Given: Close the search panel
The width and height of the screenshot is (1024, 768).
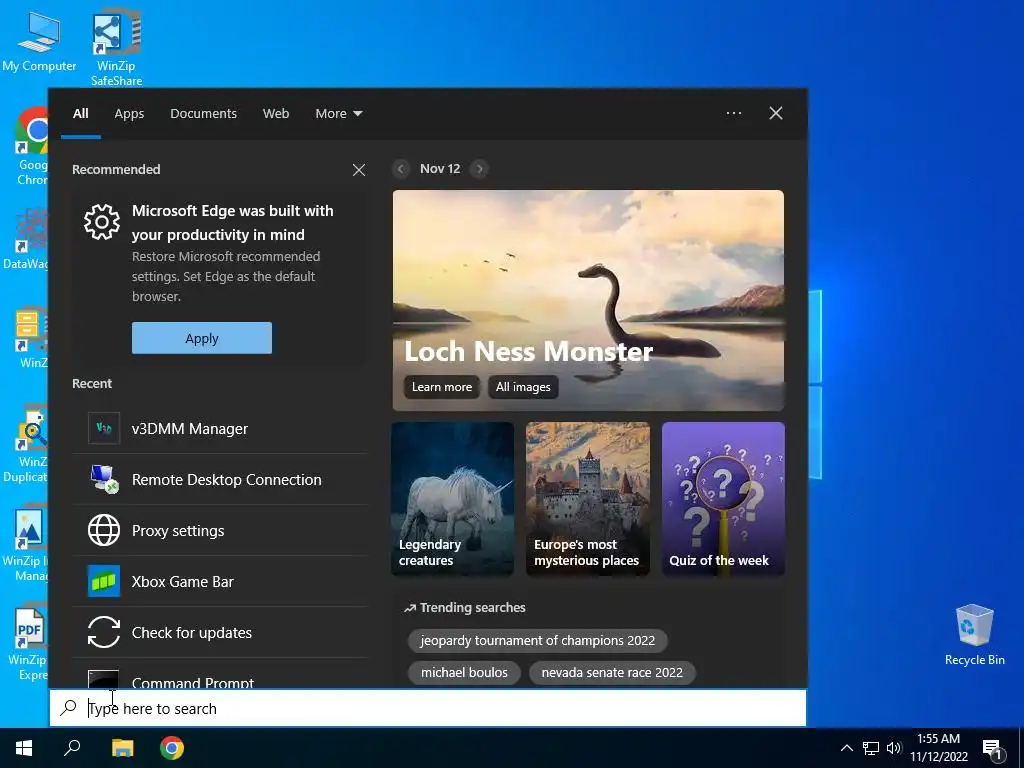Looking at the screenshot, I should 776,113.
